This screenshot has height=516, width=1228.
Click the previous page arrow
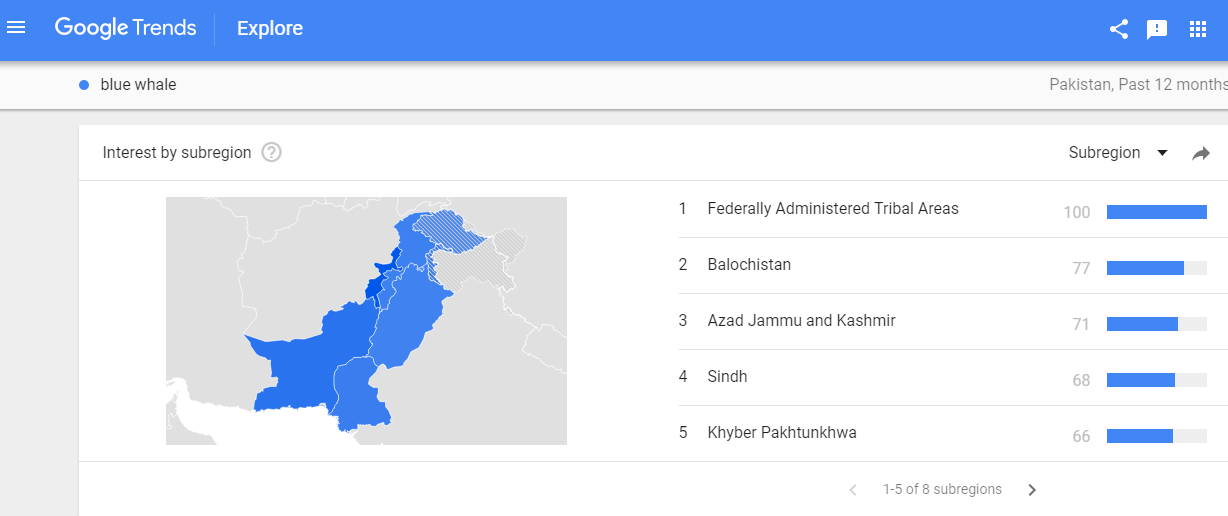(x=853, y=490)
